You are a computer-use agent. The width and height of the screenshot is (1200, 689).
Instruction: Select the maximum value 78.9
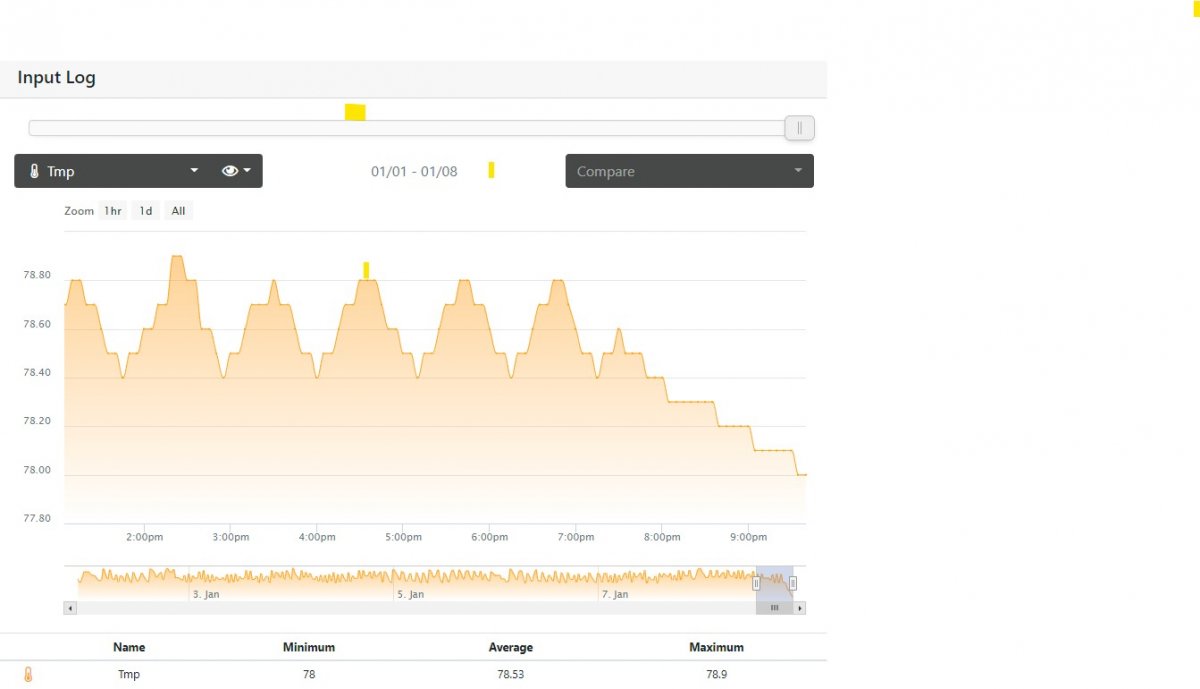(x=716, y=675)
